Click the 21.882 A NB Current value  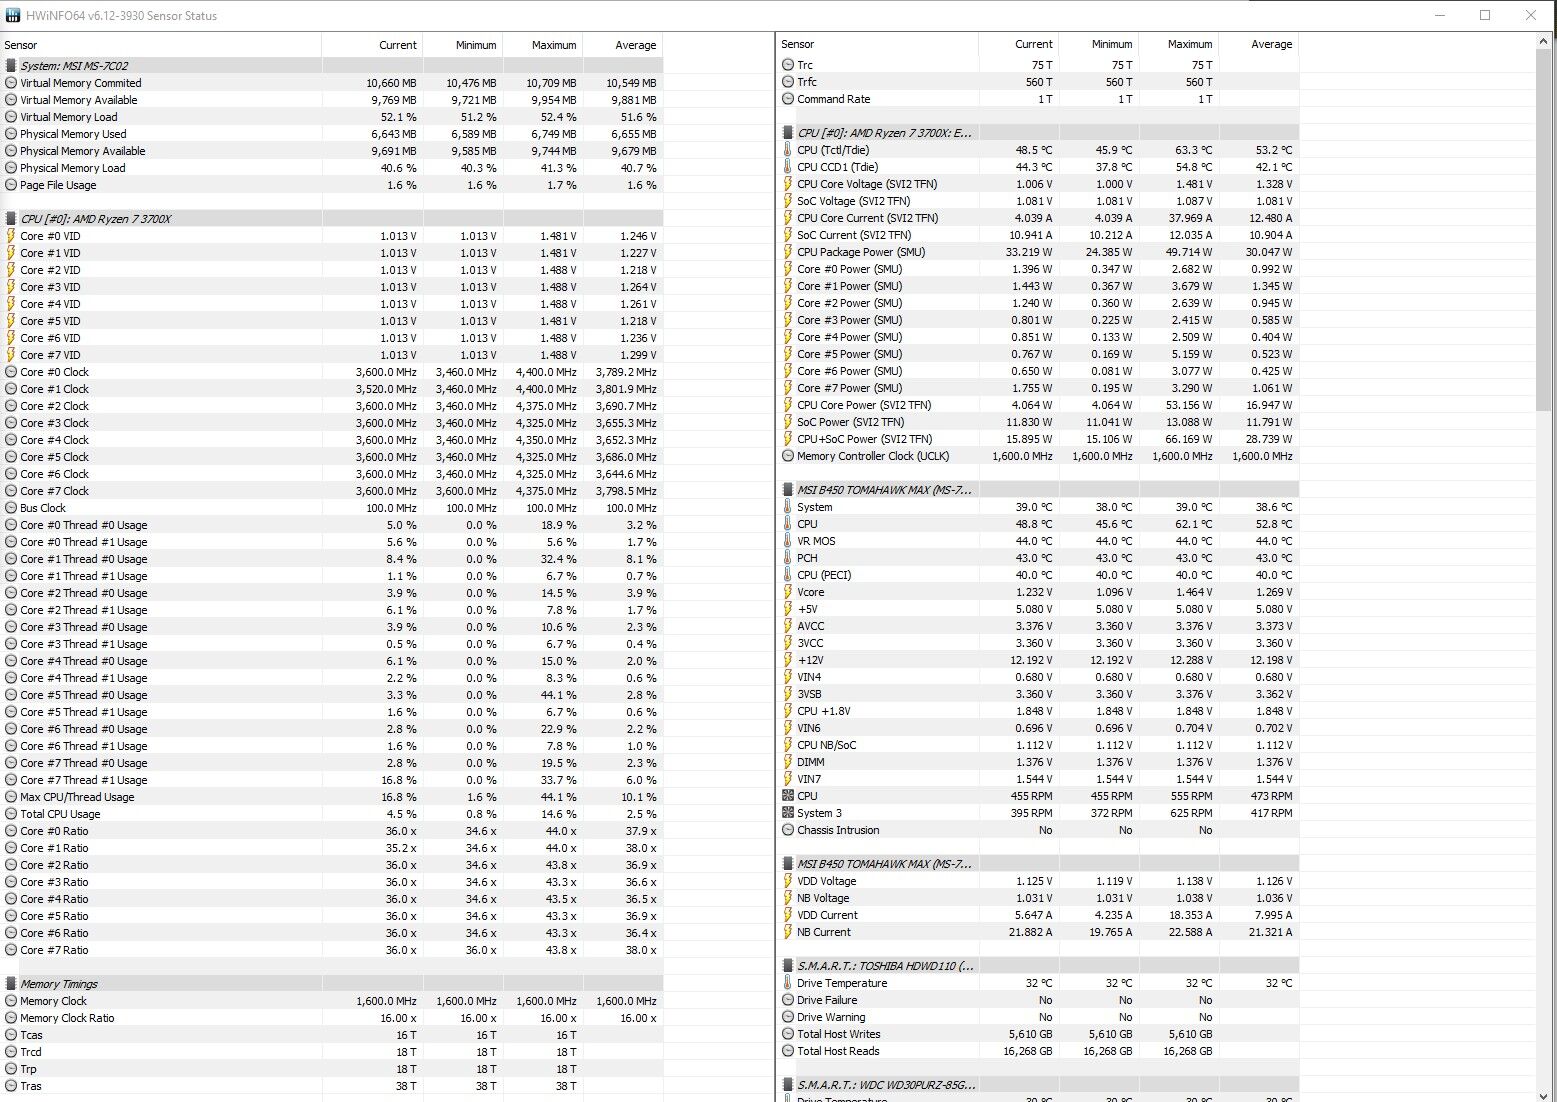(x=1030, y=932)
